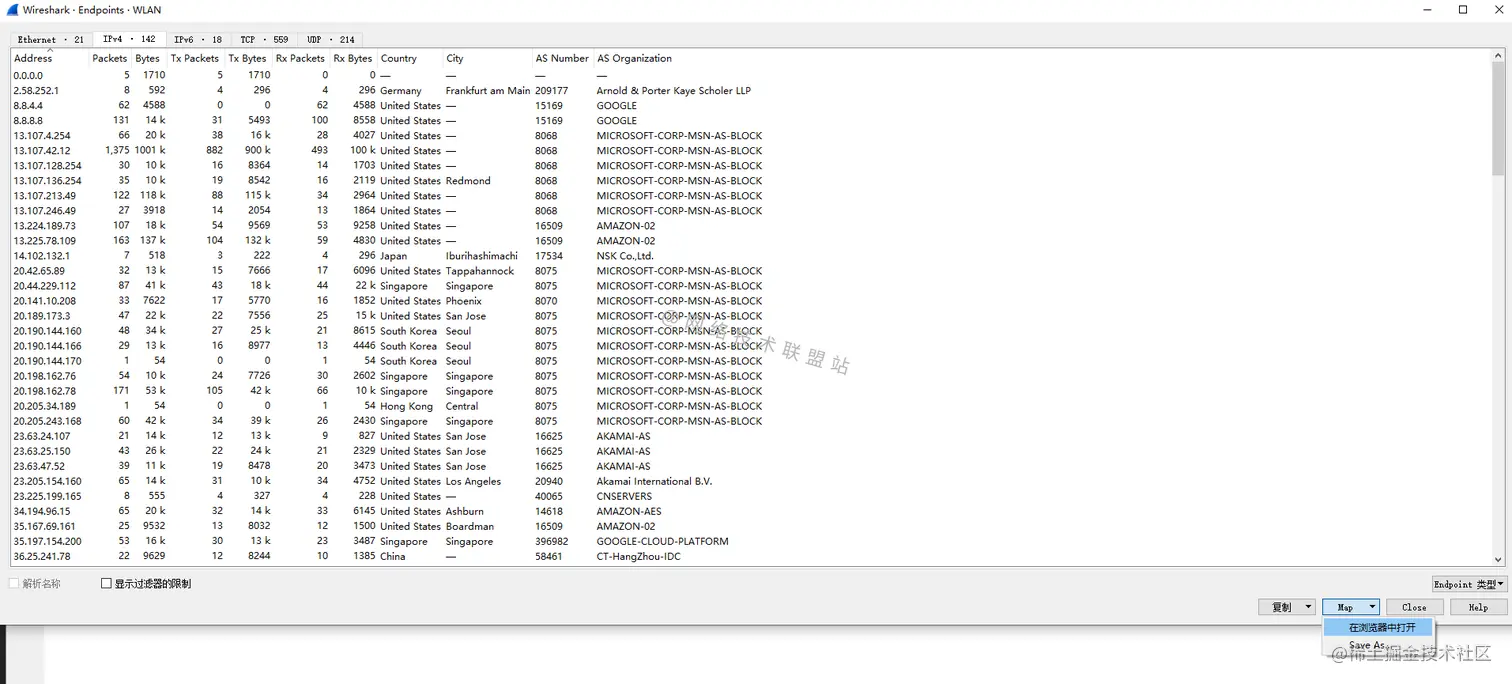Sort by Rx Bytes column header
Viewport: 1512px width, 684px height.
point(354,58)
